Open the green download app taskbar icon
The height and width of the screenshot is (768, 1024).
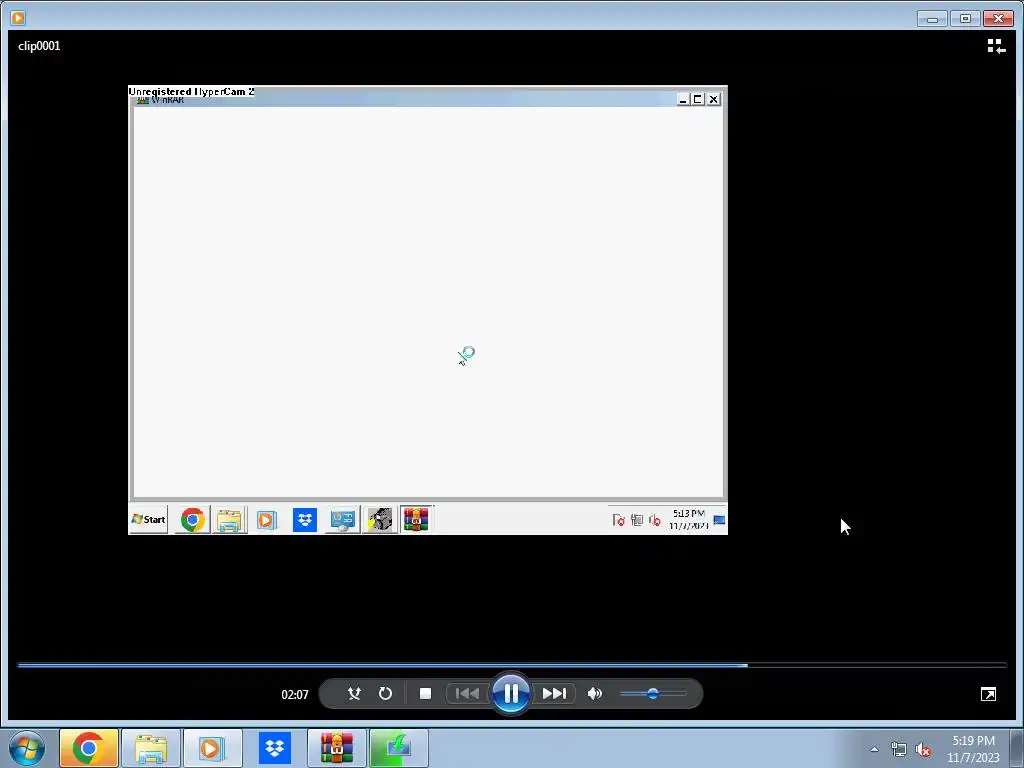[x=399, y=748]
